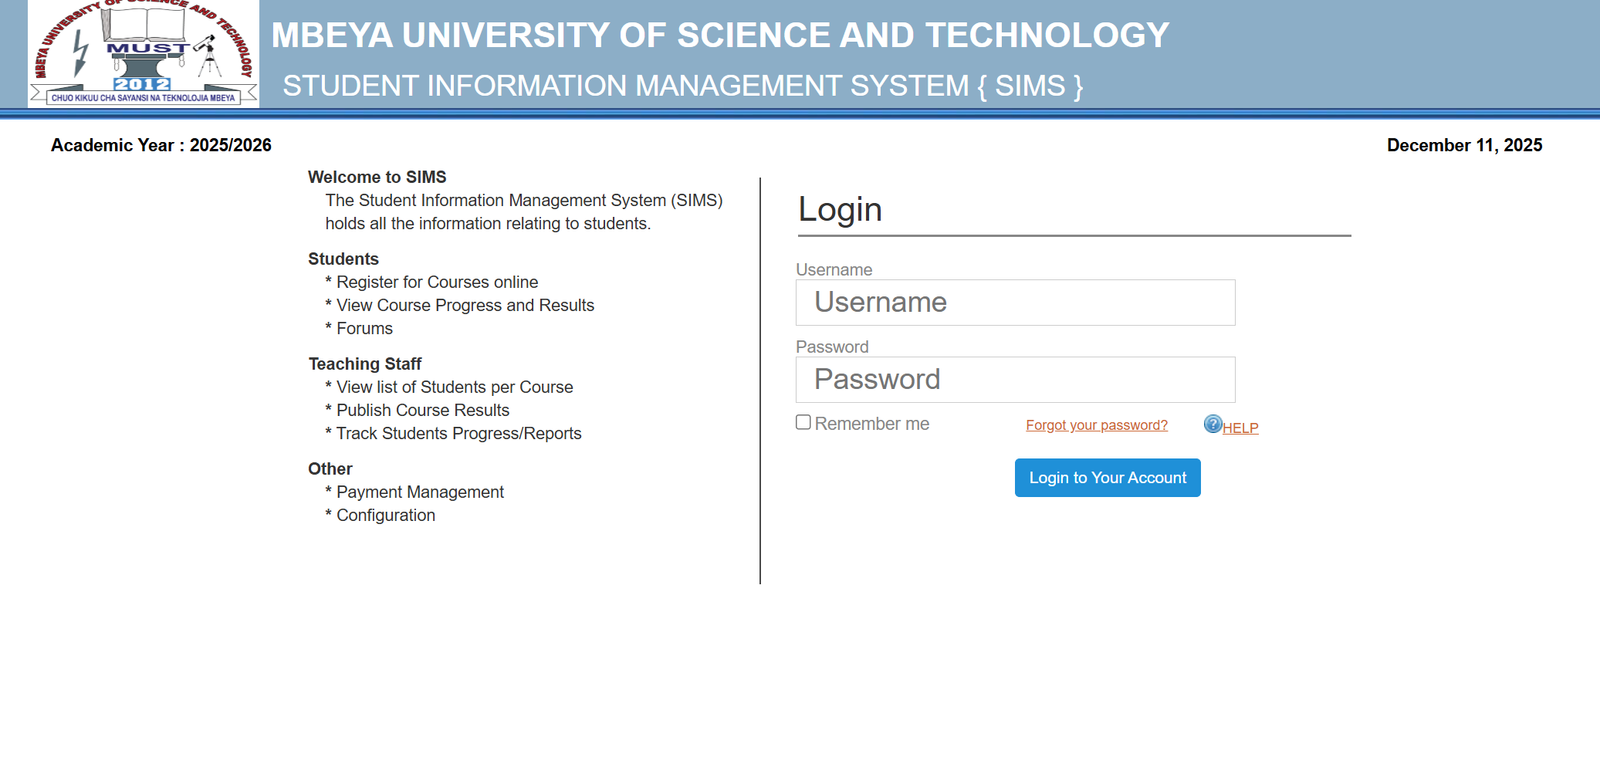Select Publish Course Results entry

(x=422, y=410)
